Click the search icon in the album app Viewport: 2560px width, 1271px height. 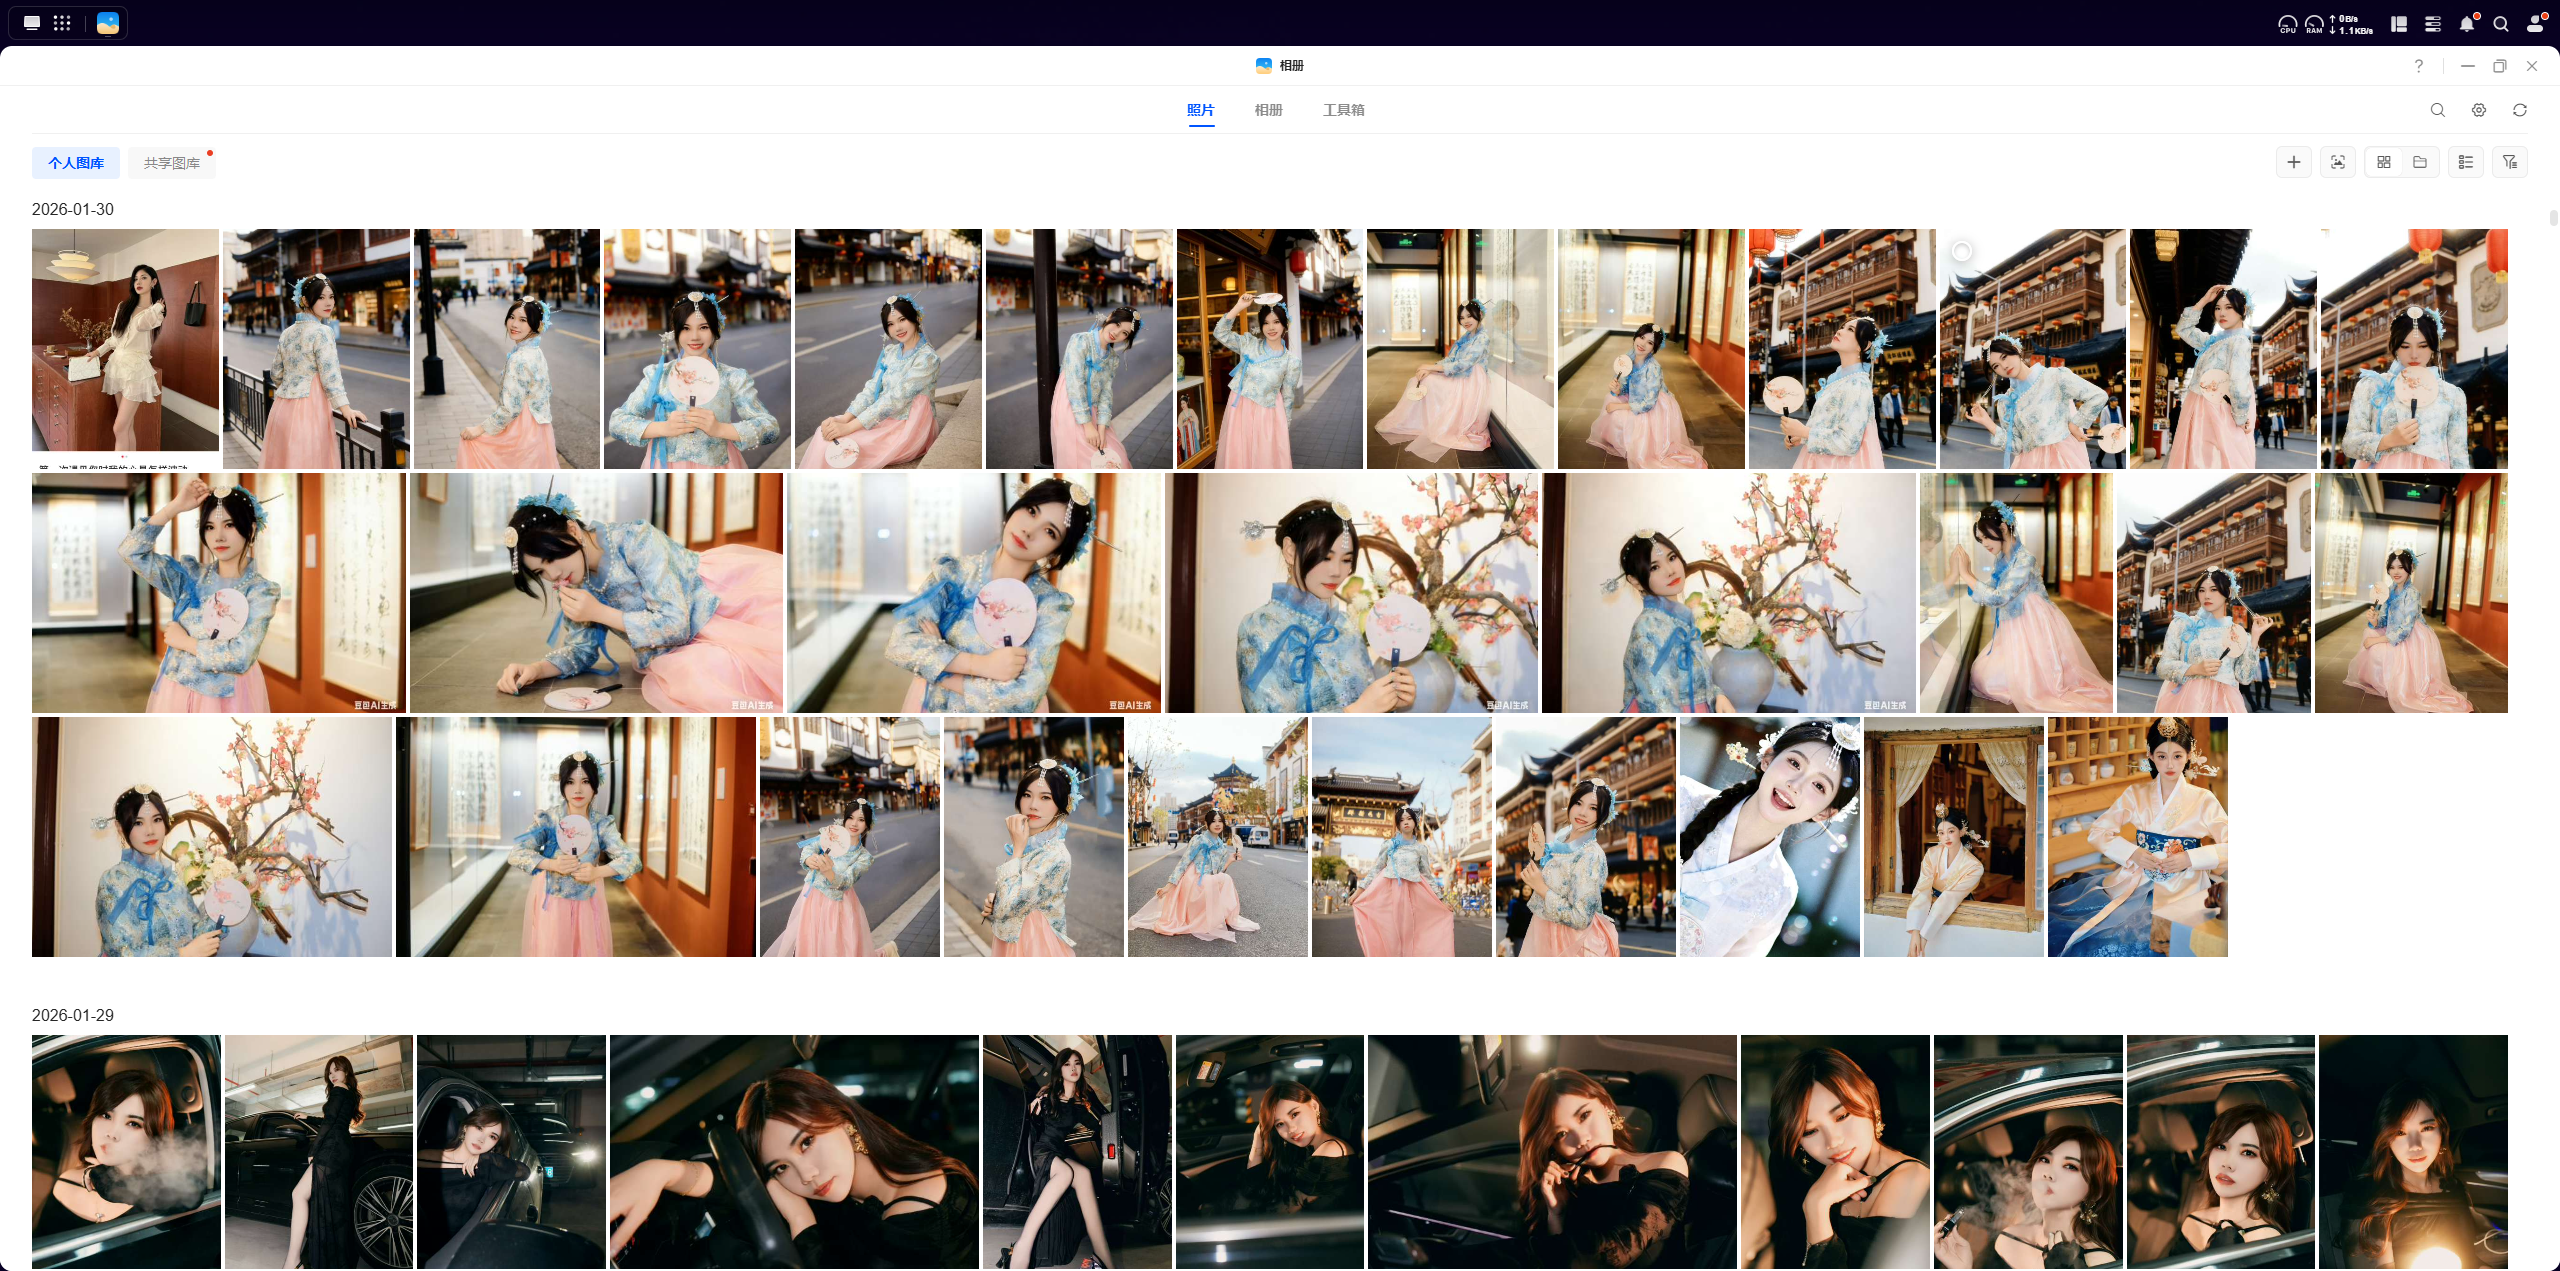tap(2437, 110)
